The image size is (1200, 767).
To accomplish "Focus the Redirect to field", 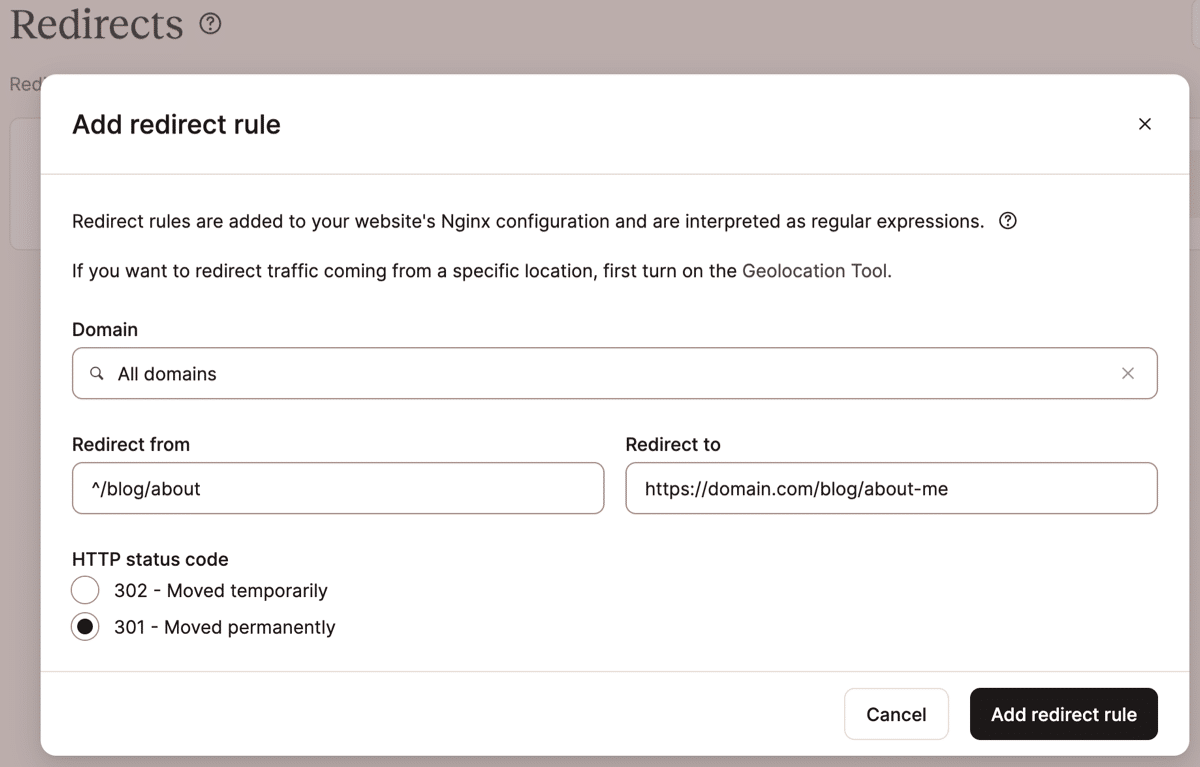I will 891,488.
